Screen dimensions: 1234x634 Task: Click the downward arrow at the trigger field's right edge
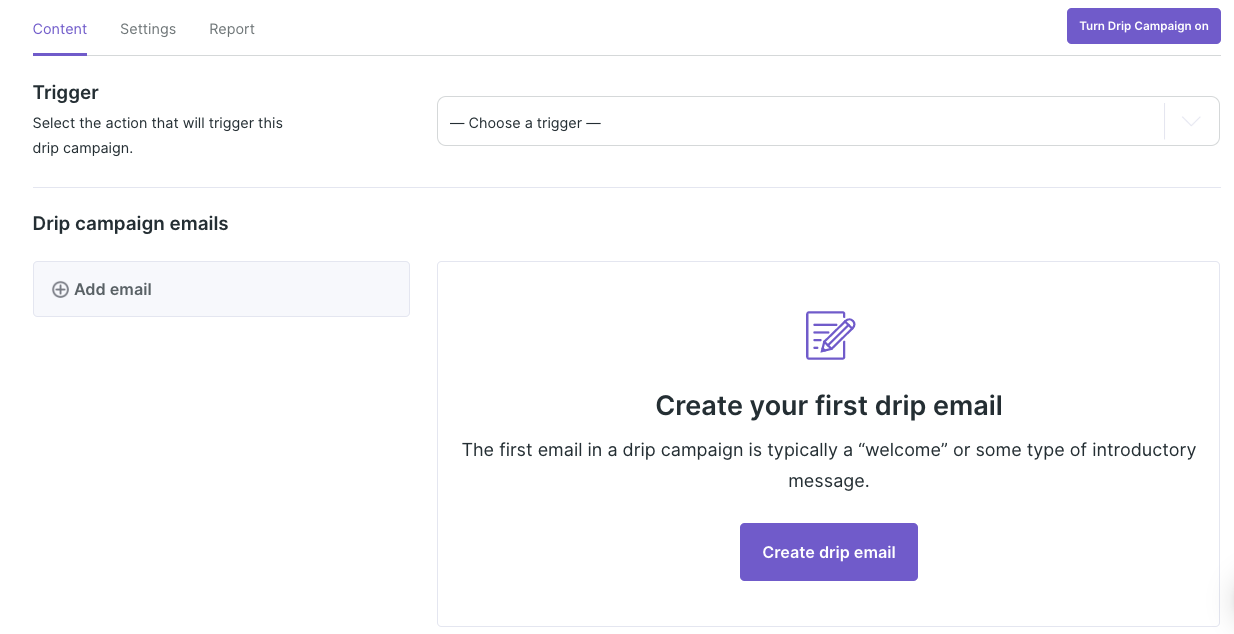[x=1190, y=121]
